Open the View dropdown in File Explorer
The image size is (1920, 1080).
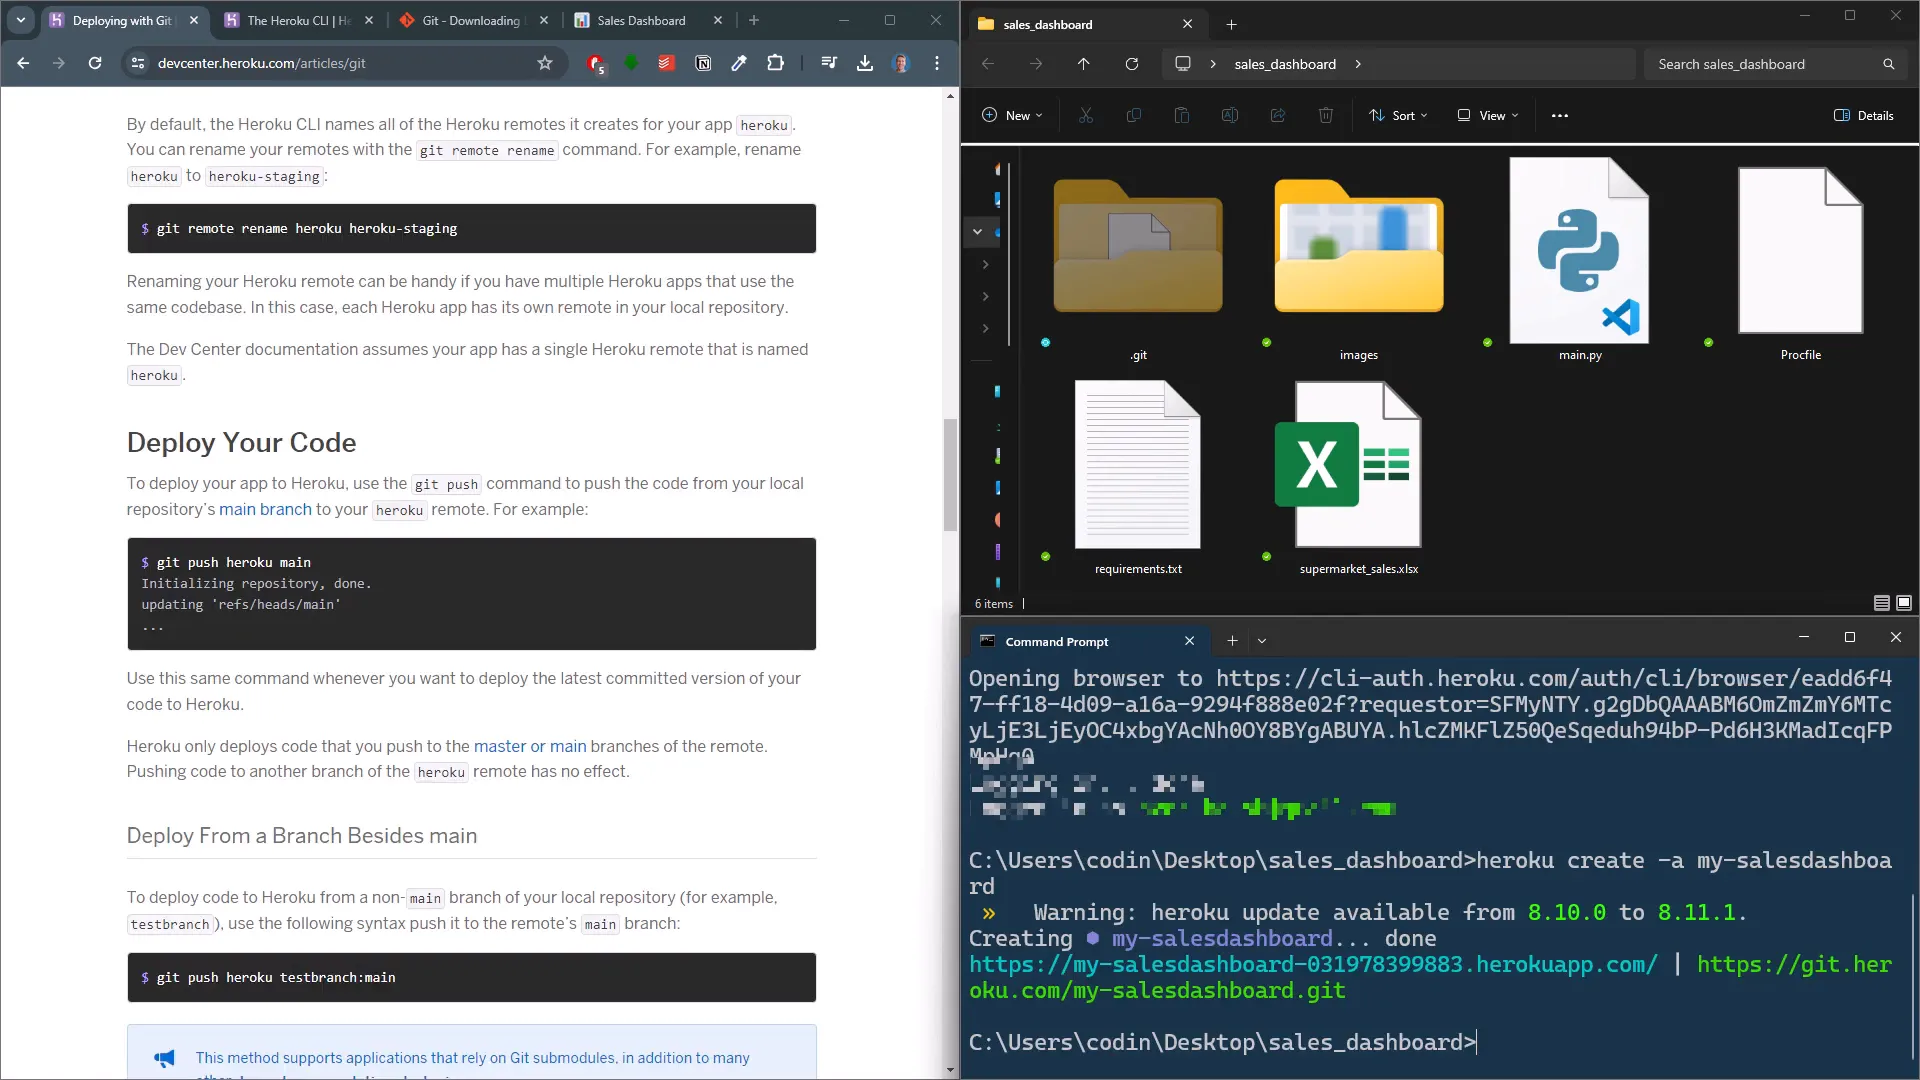coord(1487,115)
